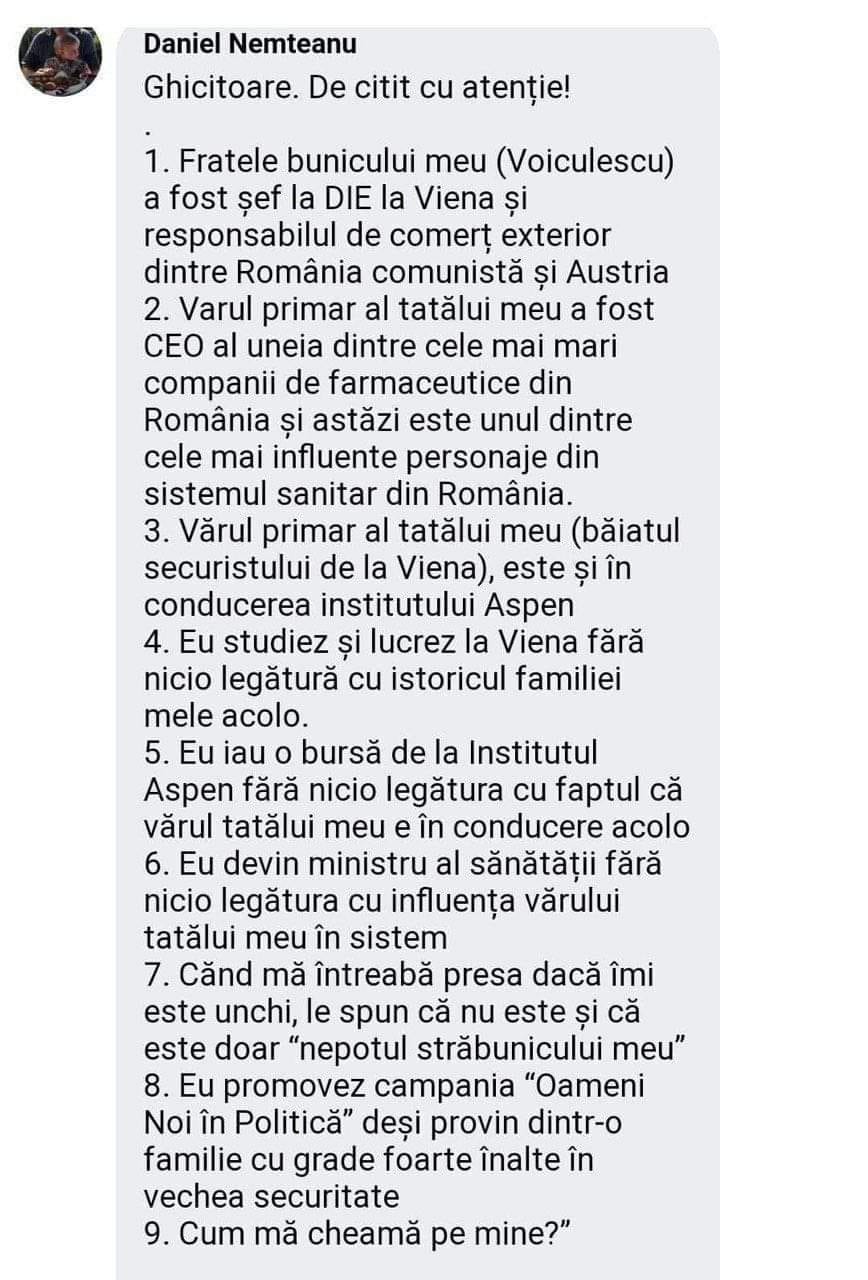Viewport: 868px width, 1280px height.
Task: Click the line "mele acolo."
Action: point(227,714)
